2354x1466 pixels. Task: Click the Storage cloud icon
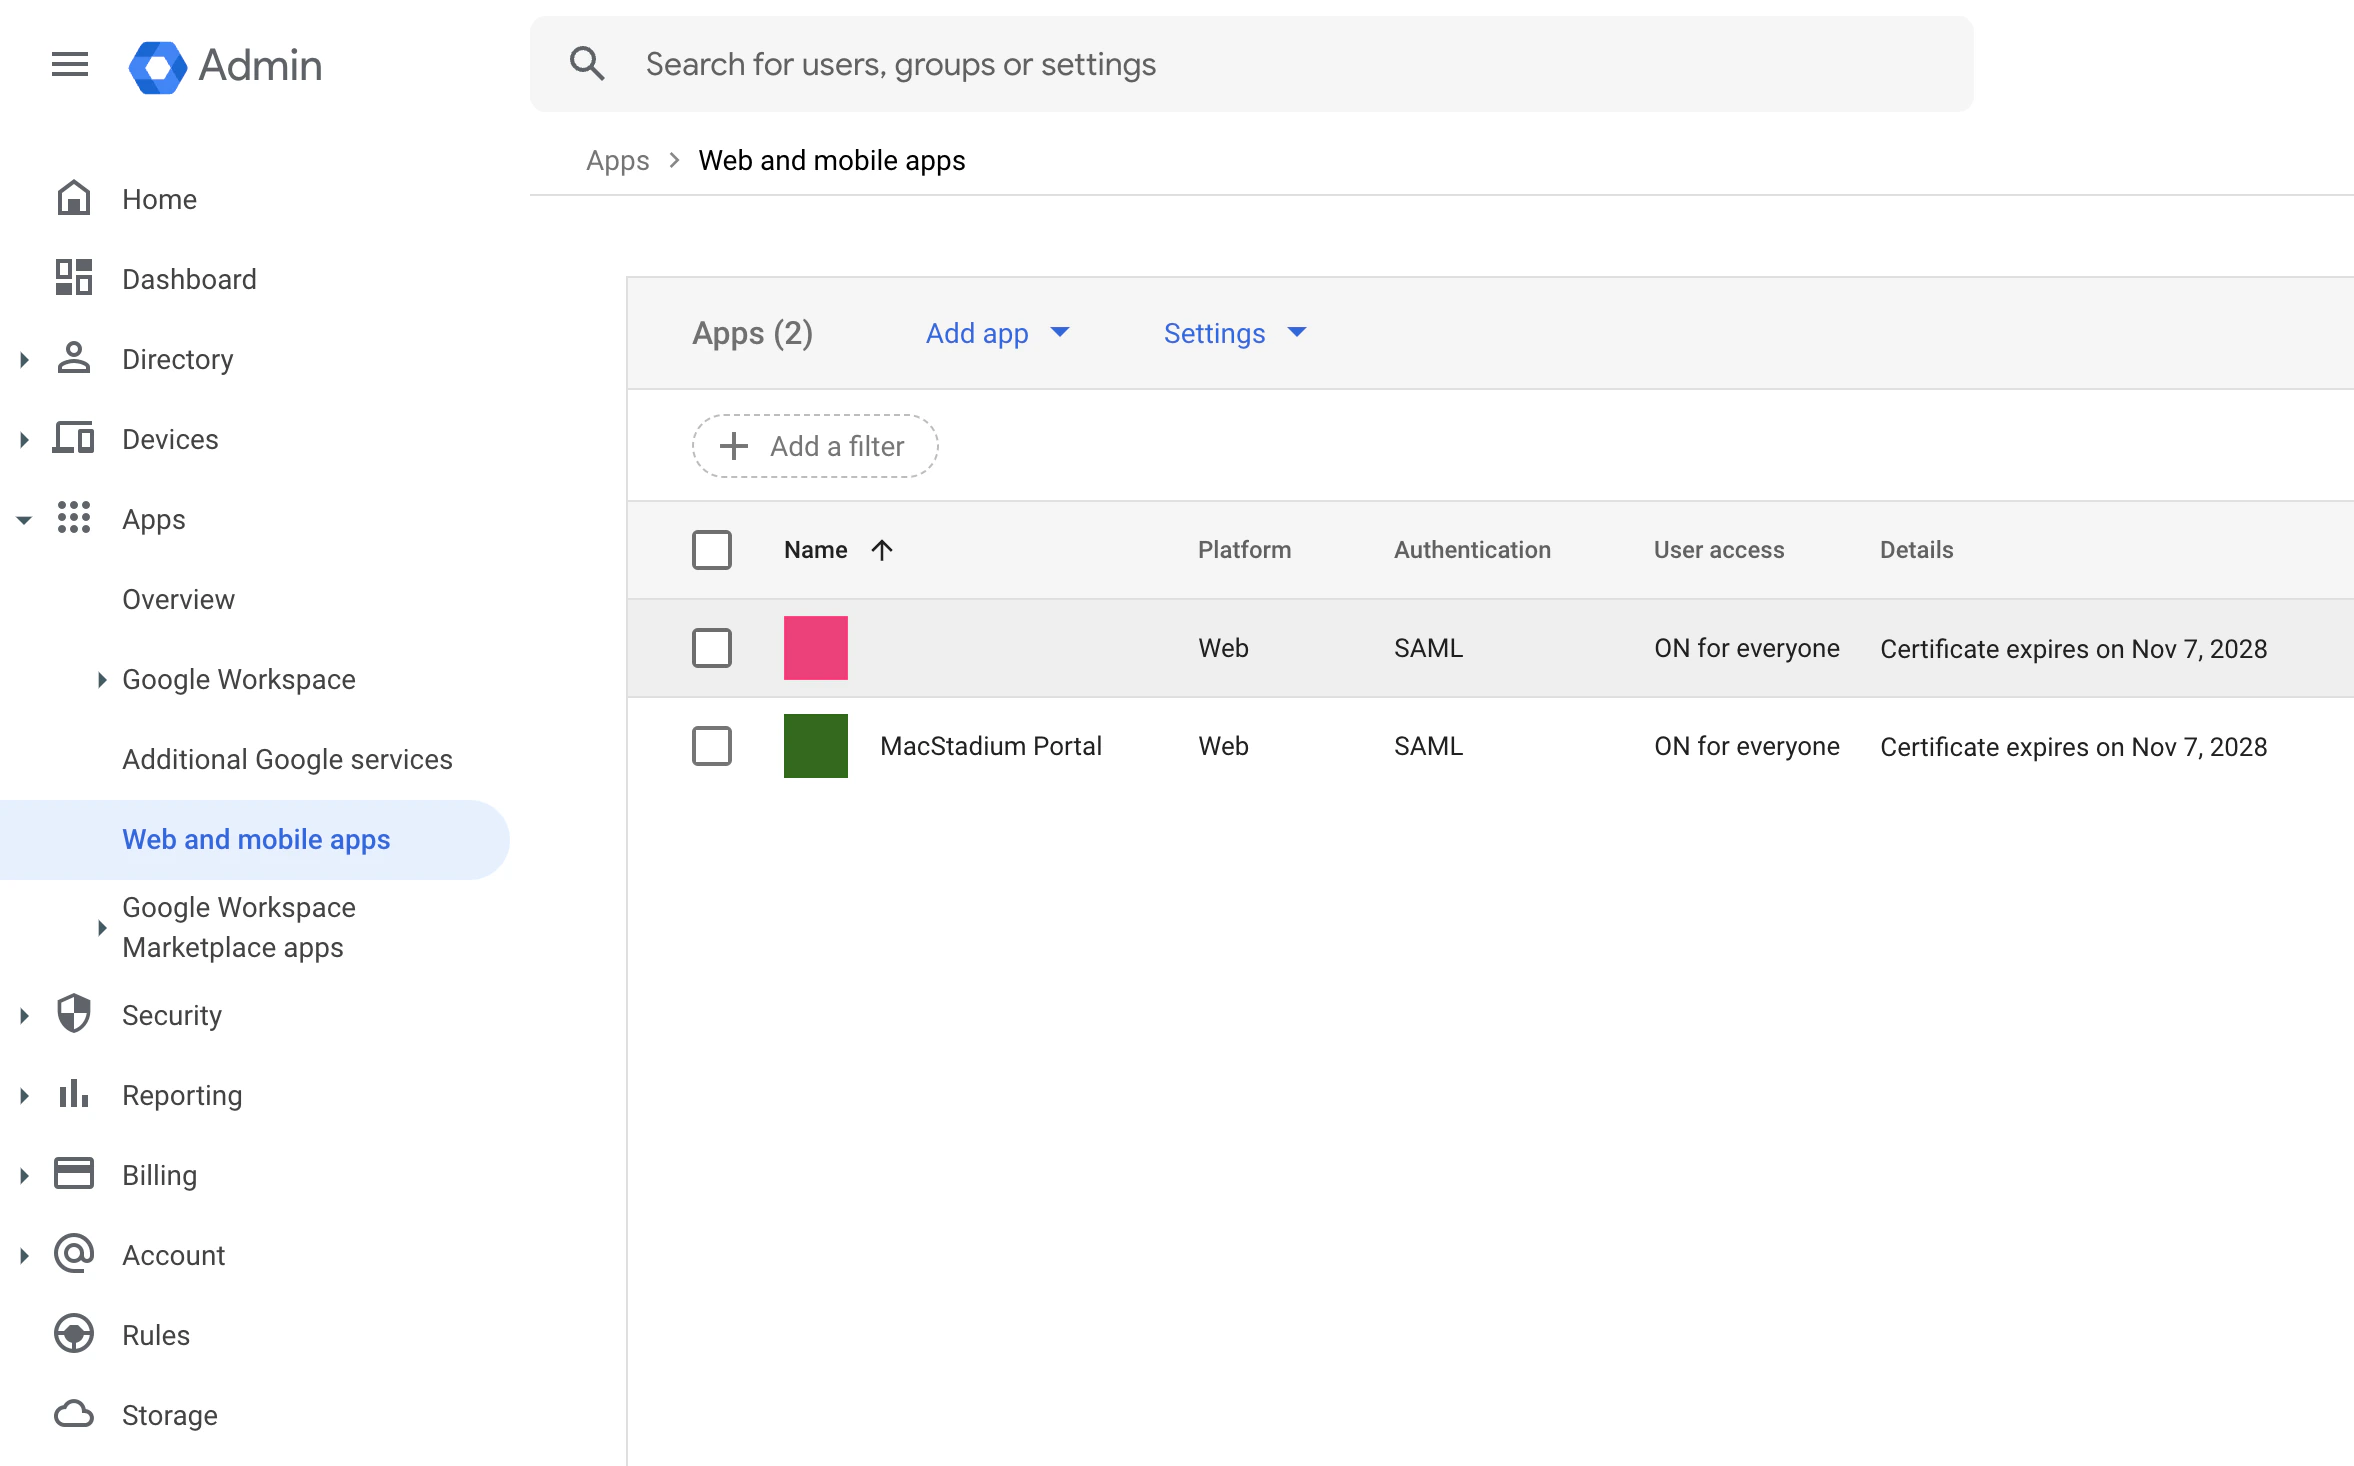pos(74,1414)
